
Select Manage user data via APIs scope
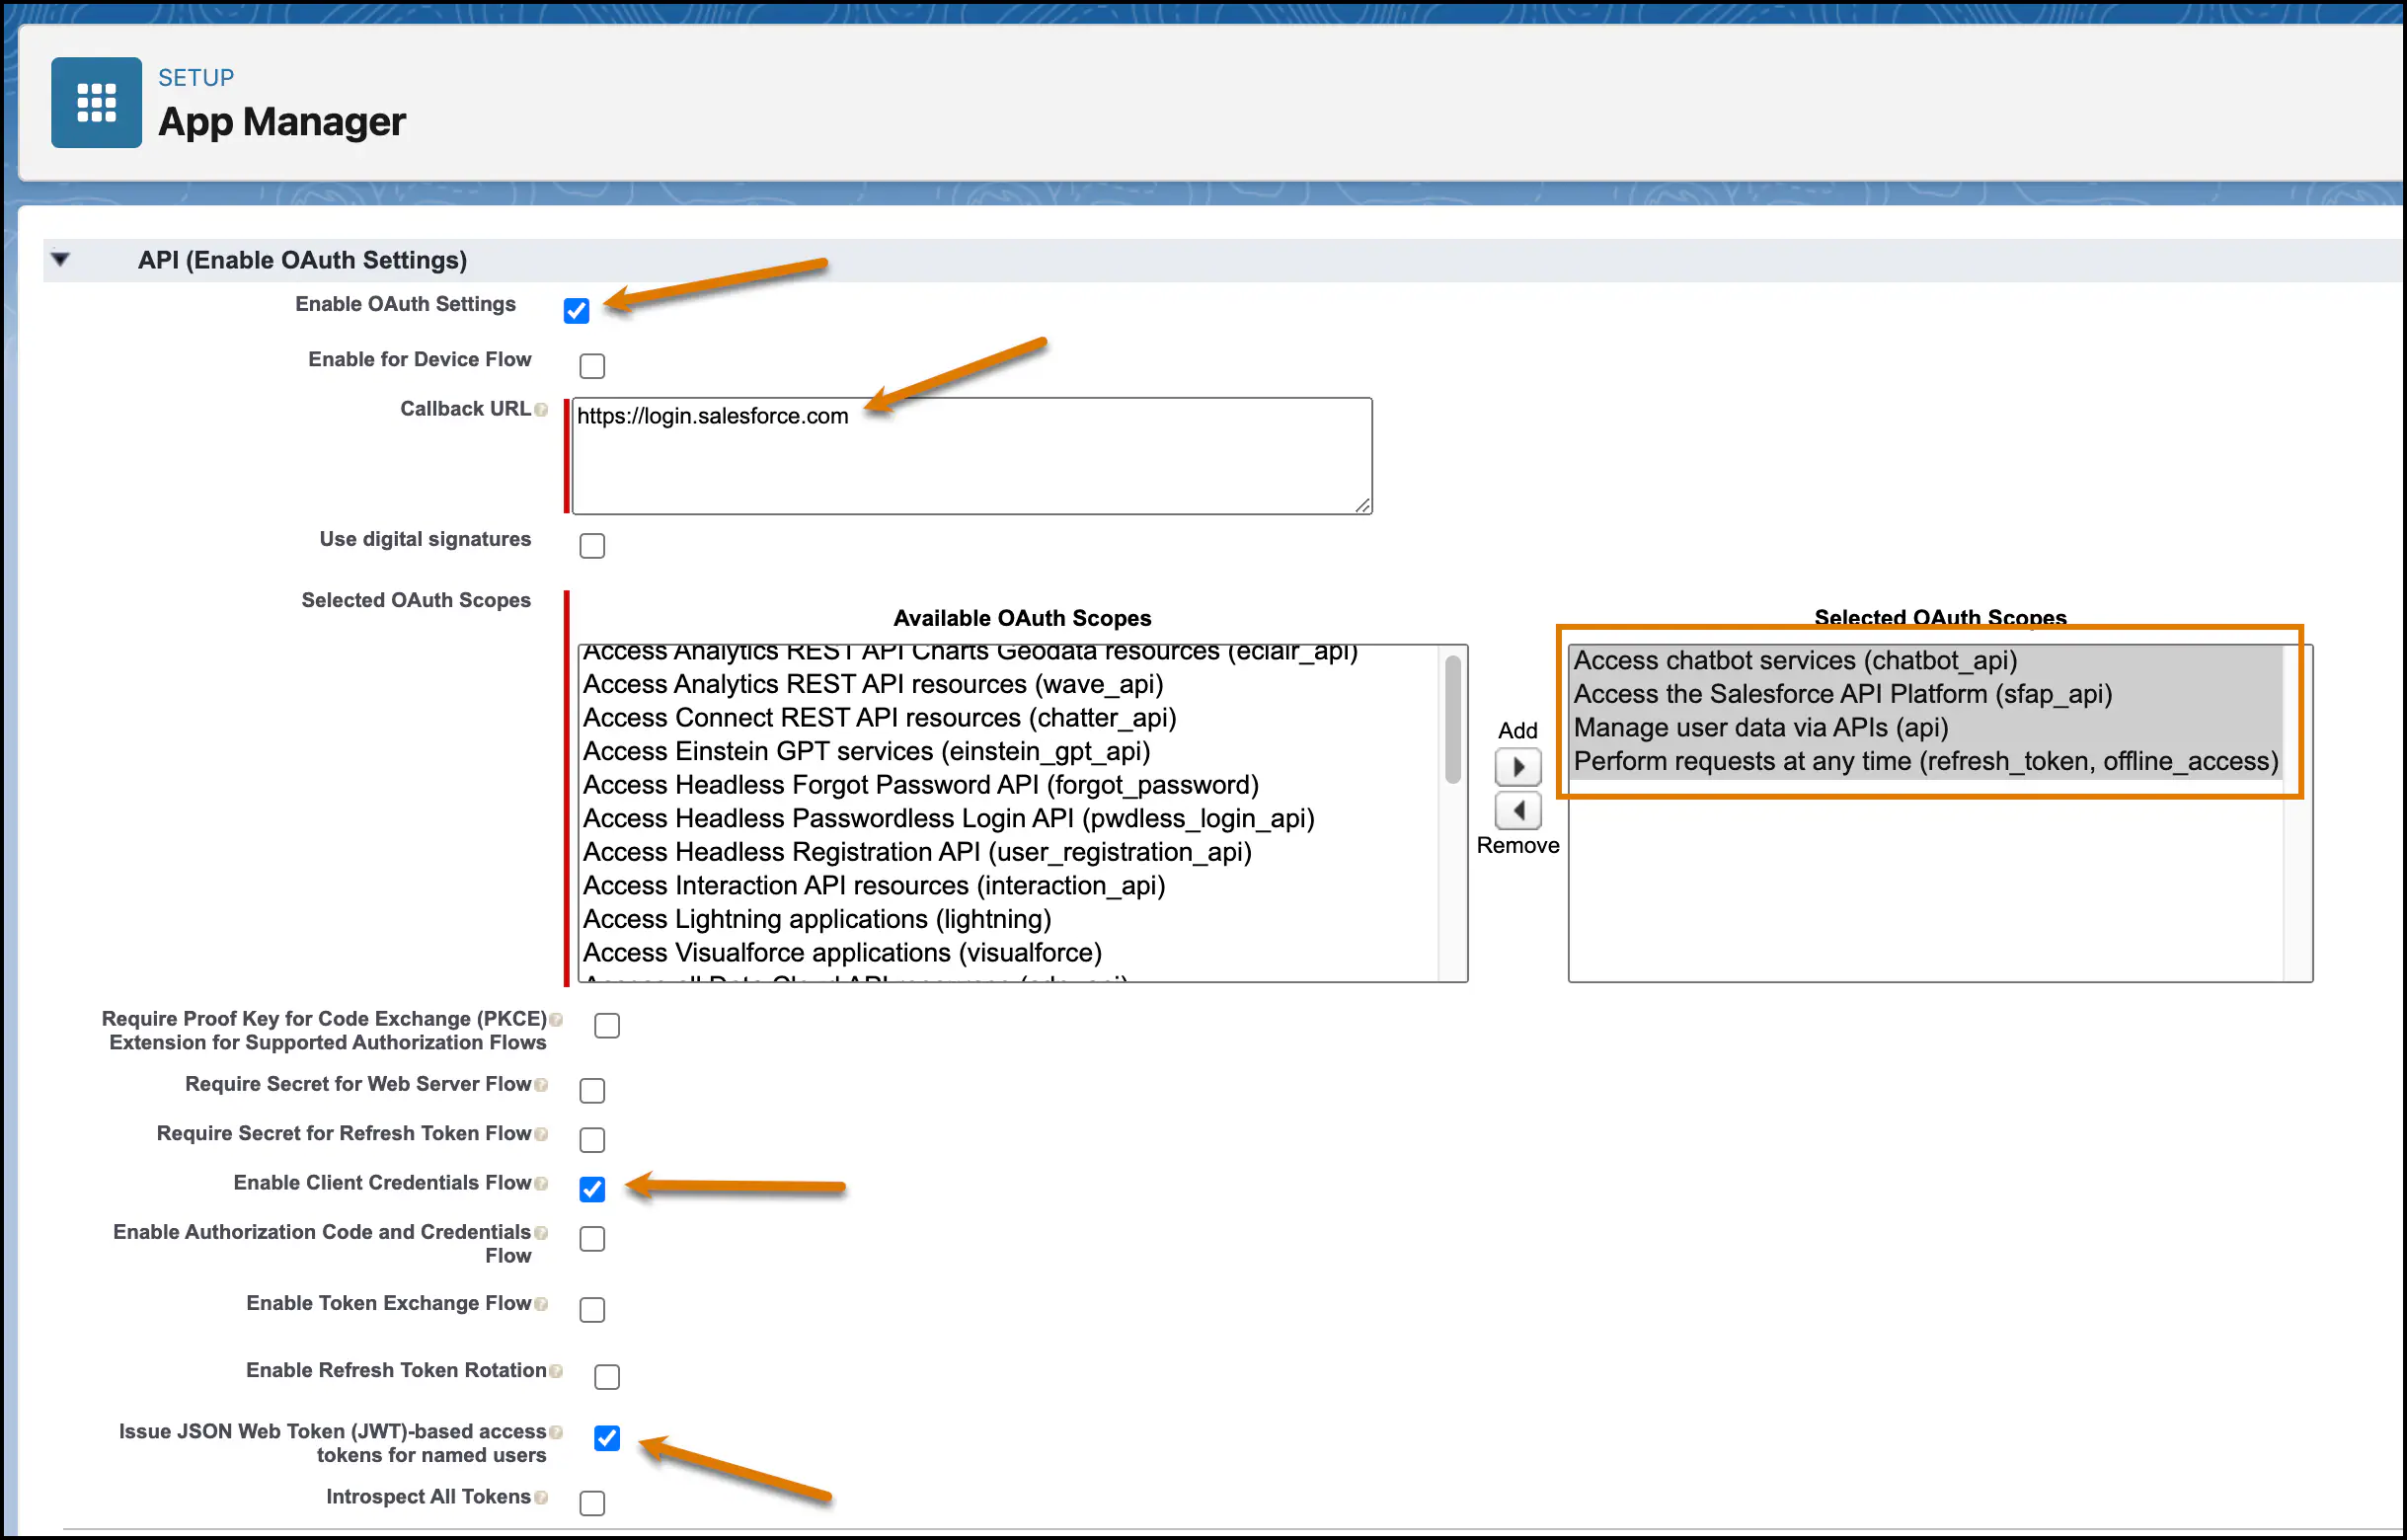point(1760,728)
